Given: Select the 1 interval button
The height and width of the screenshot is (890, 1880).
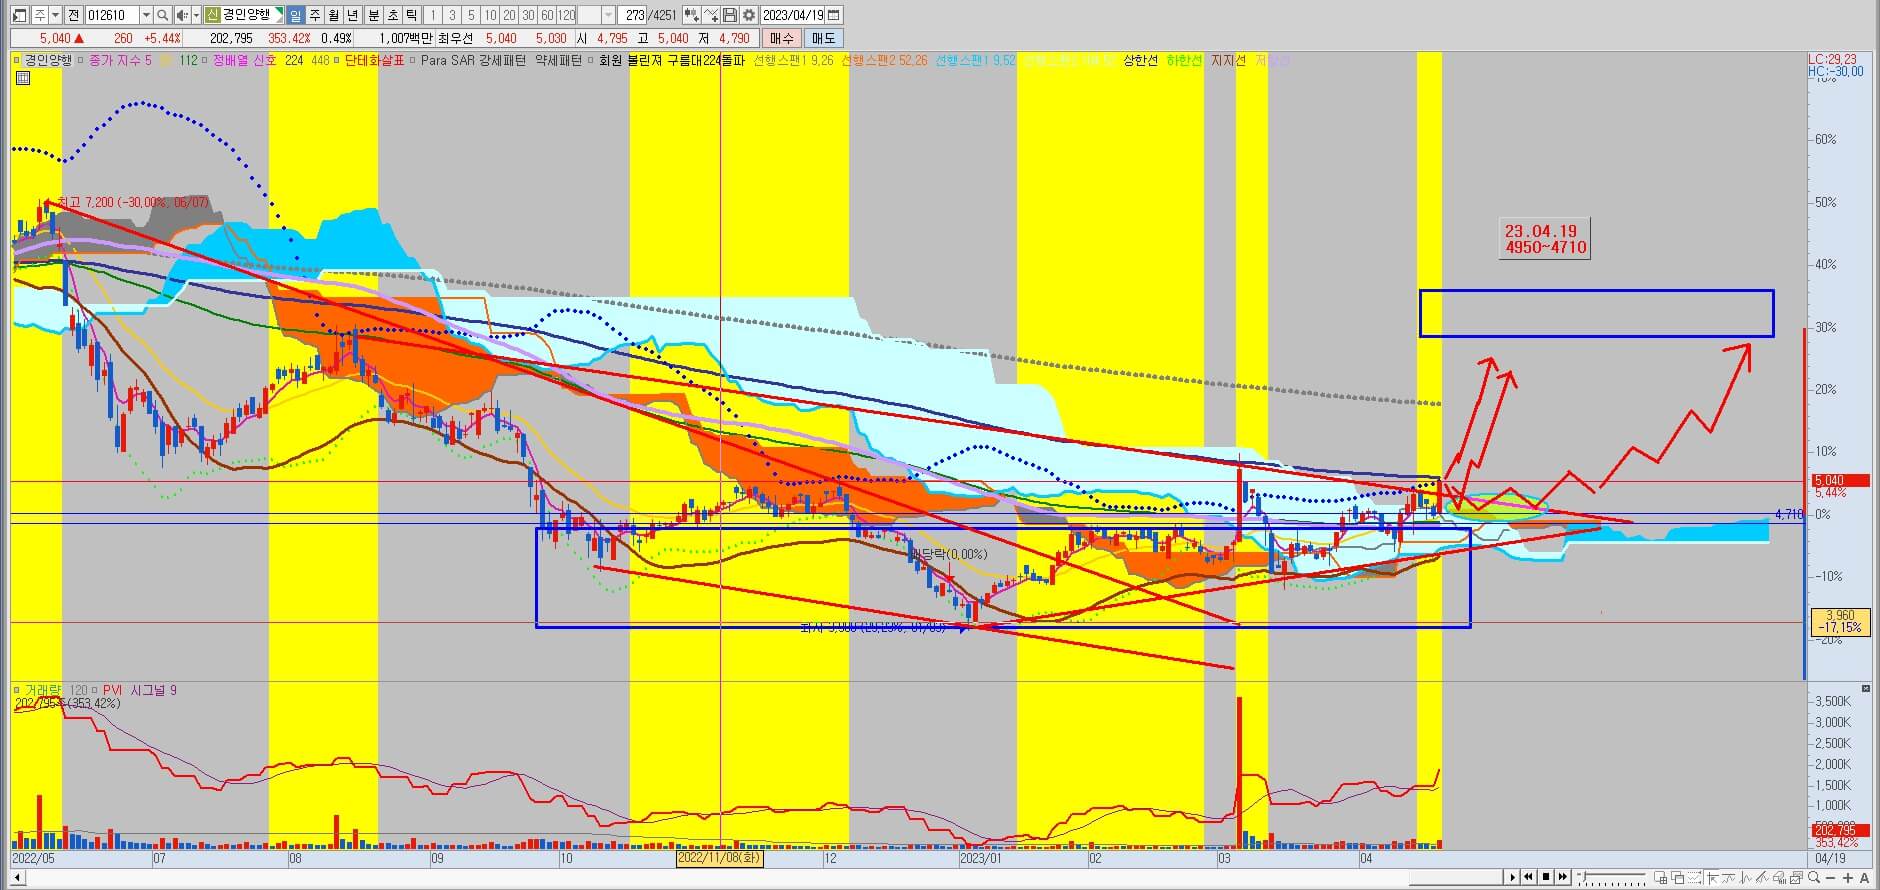Looking at the screenshot, I should [x=433, y=15].
